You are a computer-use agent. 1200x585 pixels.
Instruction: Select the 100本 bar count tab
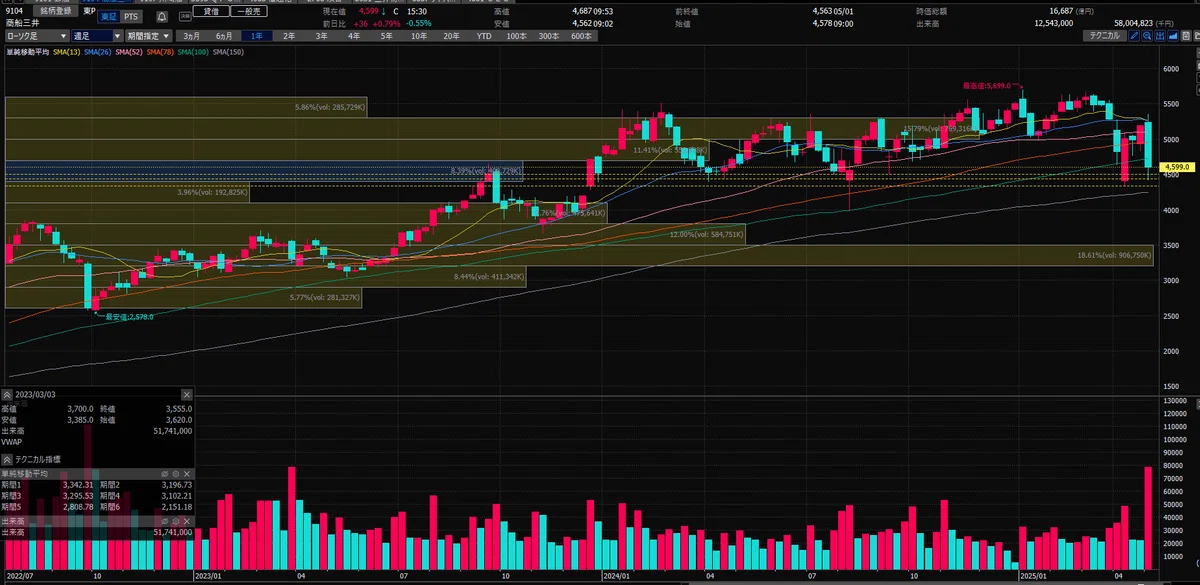coord(516,36)
